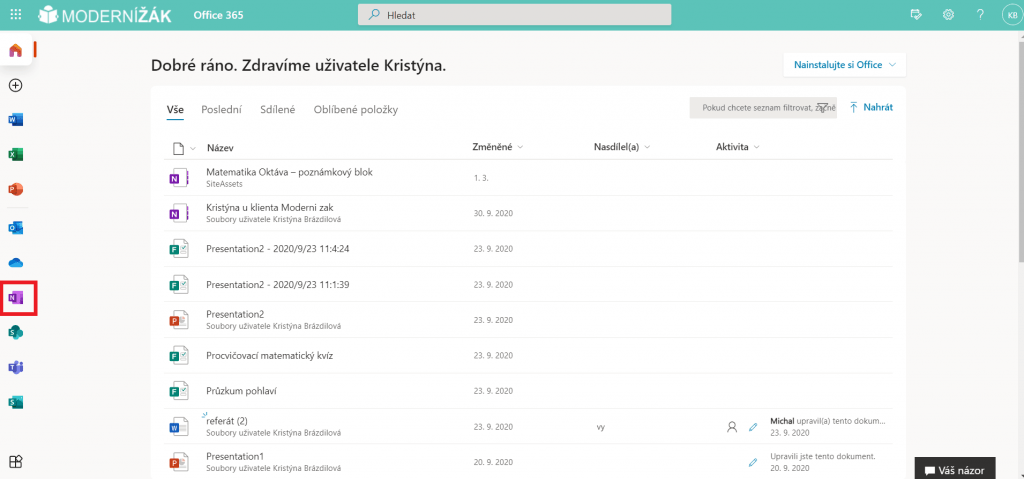Viewport: 1024px width, 479px height.
Task: Click the Create new plus icon
Action: pos(15,85)
